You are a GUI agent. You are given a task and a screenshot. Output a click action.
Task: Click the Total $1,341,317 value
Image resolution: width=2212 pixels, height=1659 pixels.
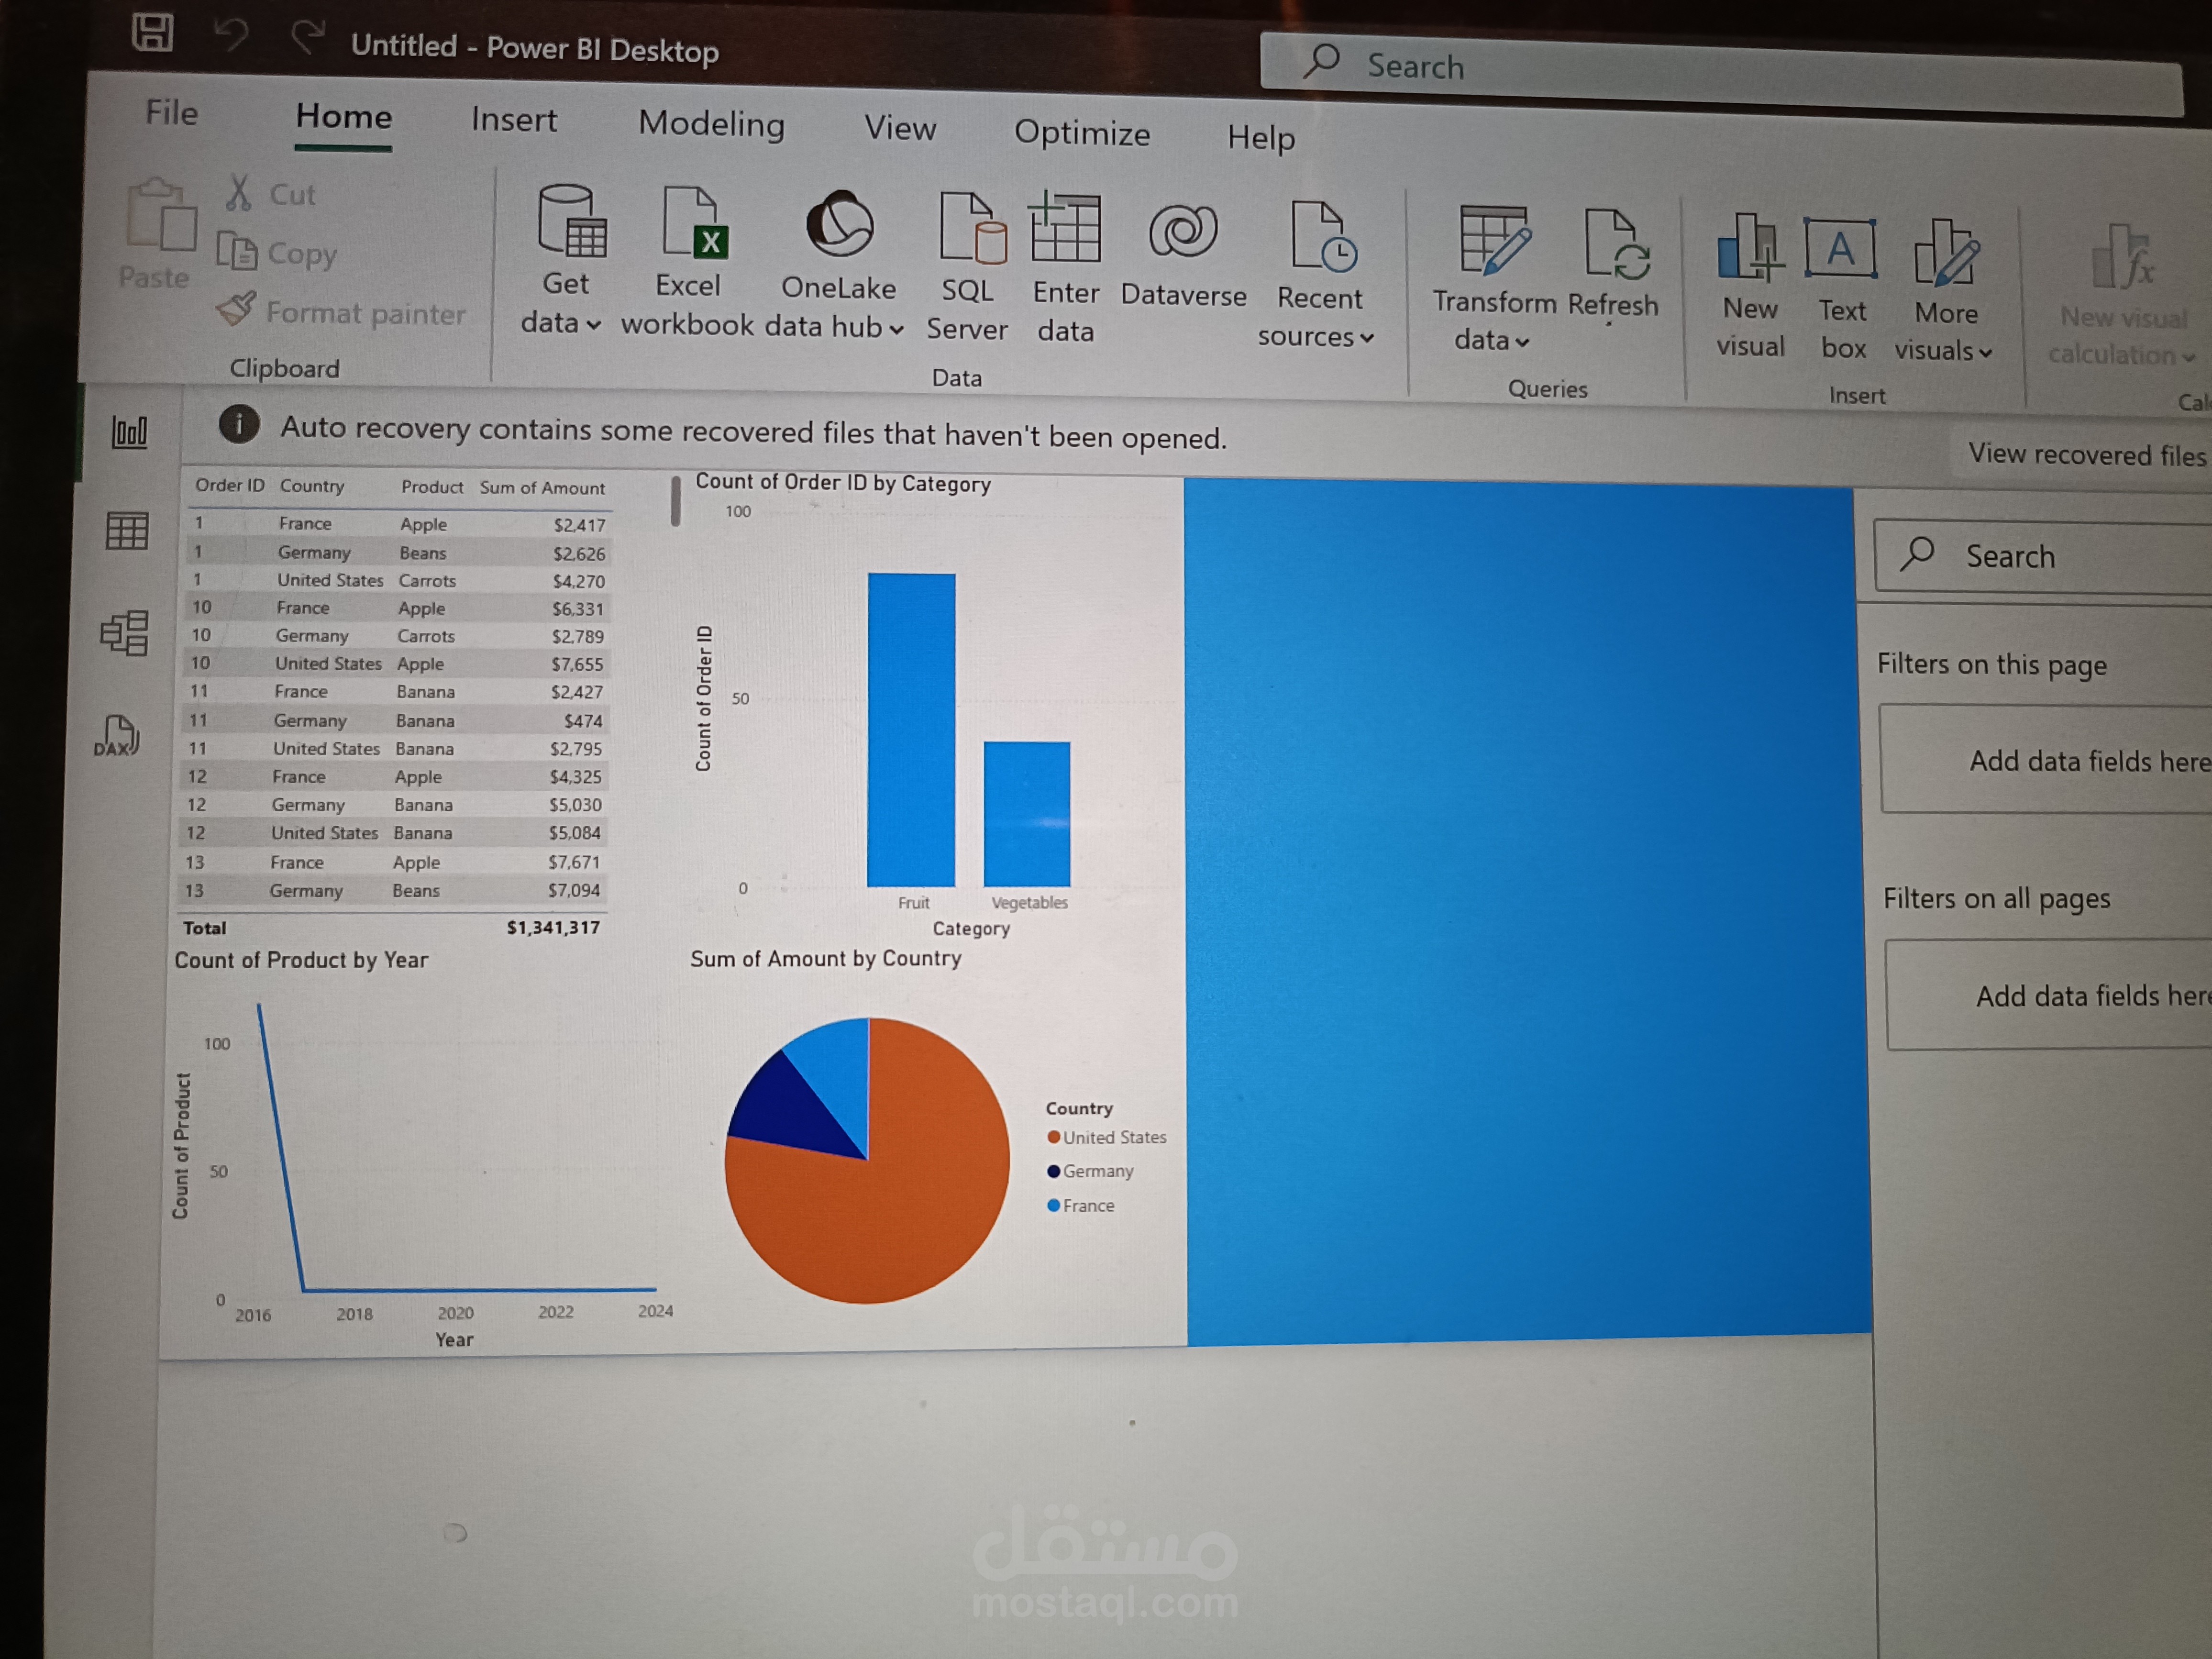pyautogui.click(x=553, y=928)
